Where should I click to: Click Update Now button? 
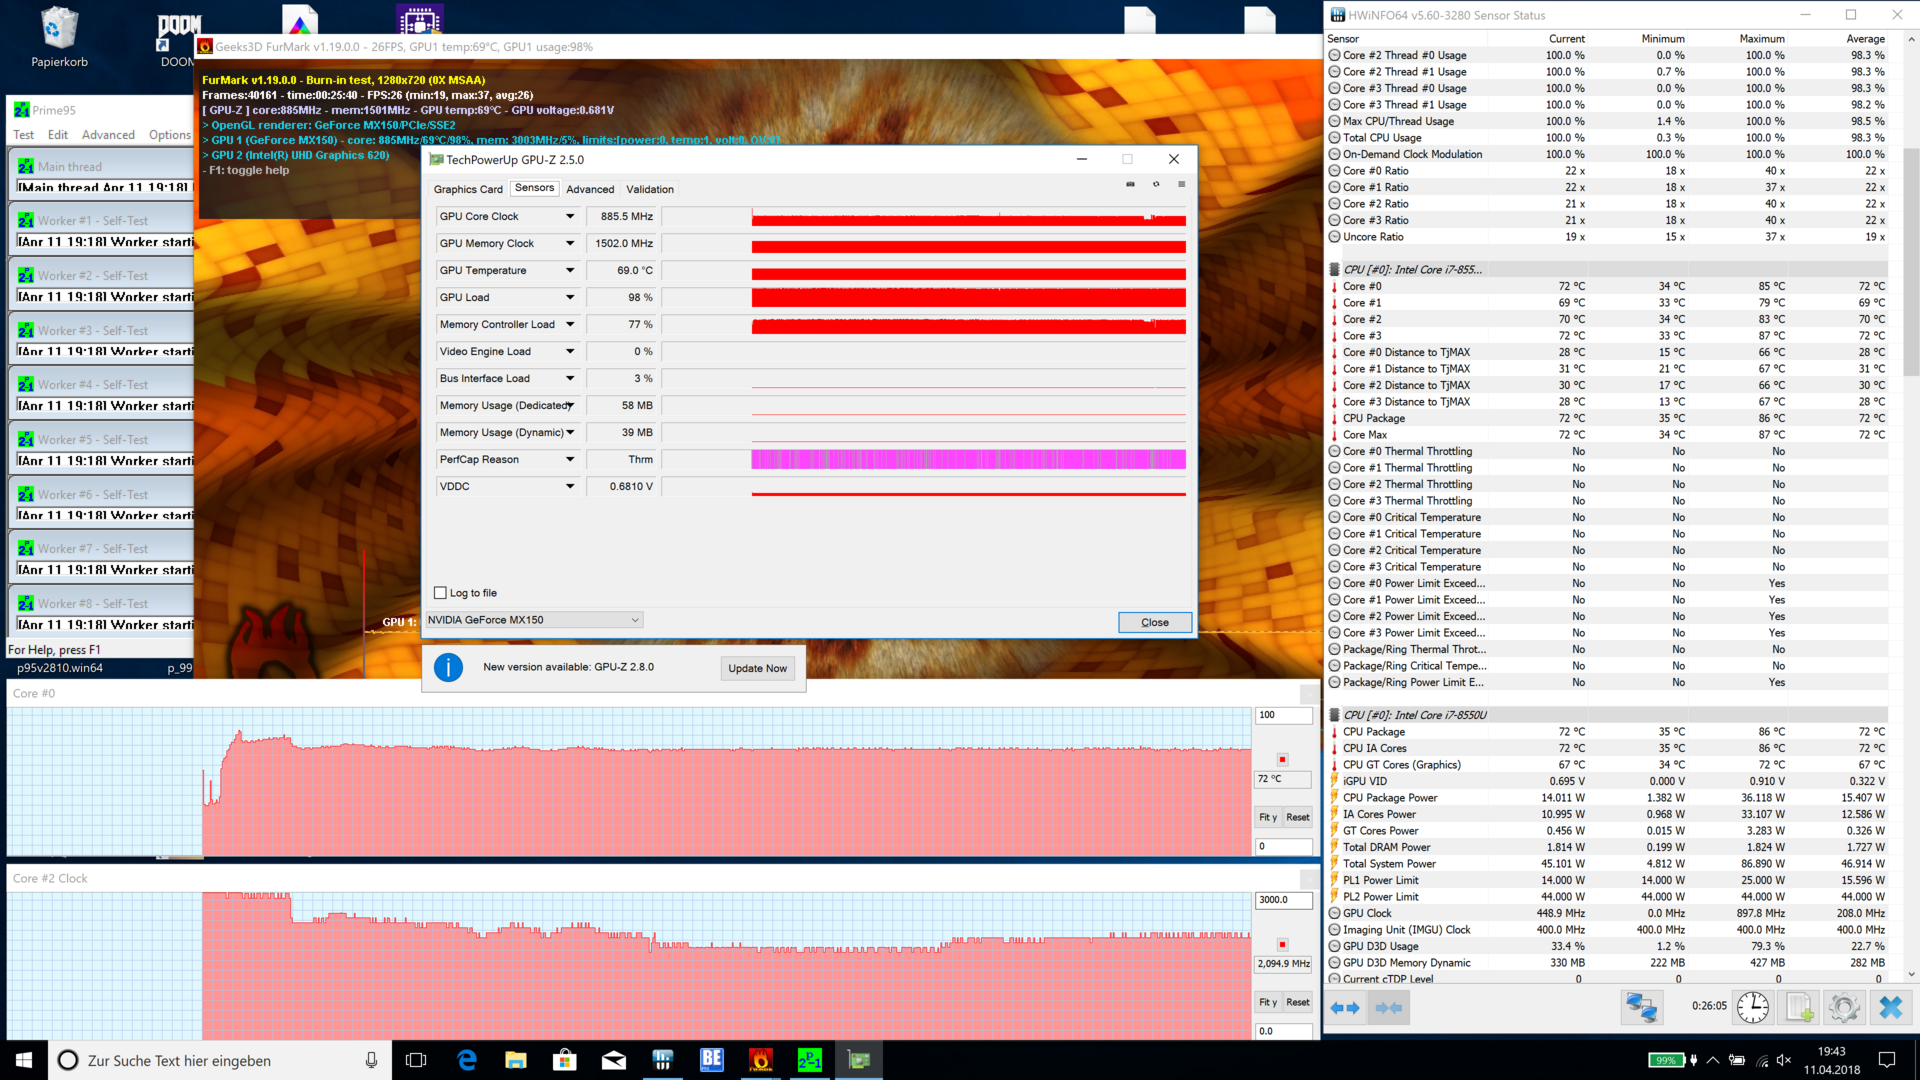(757, 668)
